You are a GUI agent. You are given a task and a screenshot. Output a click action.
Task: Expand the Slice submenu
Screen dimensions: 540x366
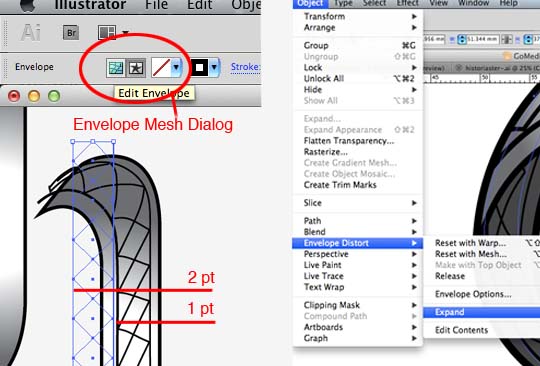(358, 203)
